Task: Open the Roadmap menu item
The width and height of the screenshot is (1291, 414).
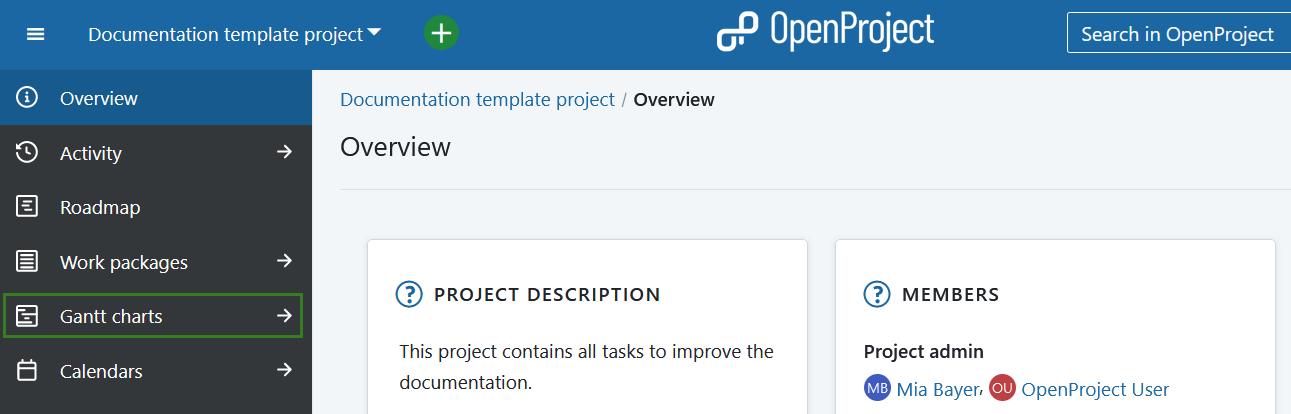Action: (100, 208)
